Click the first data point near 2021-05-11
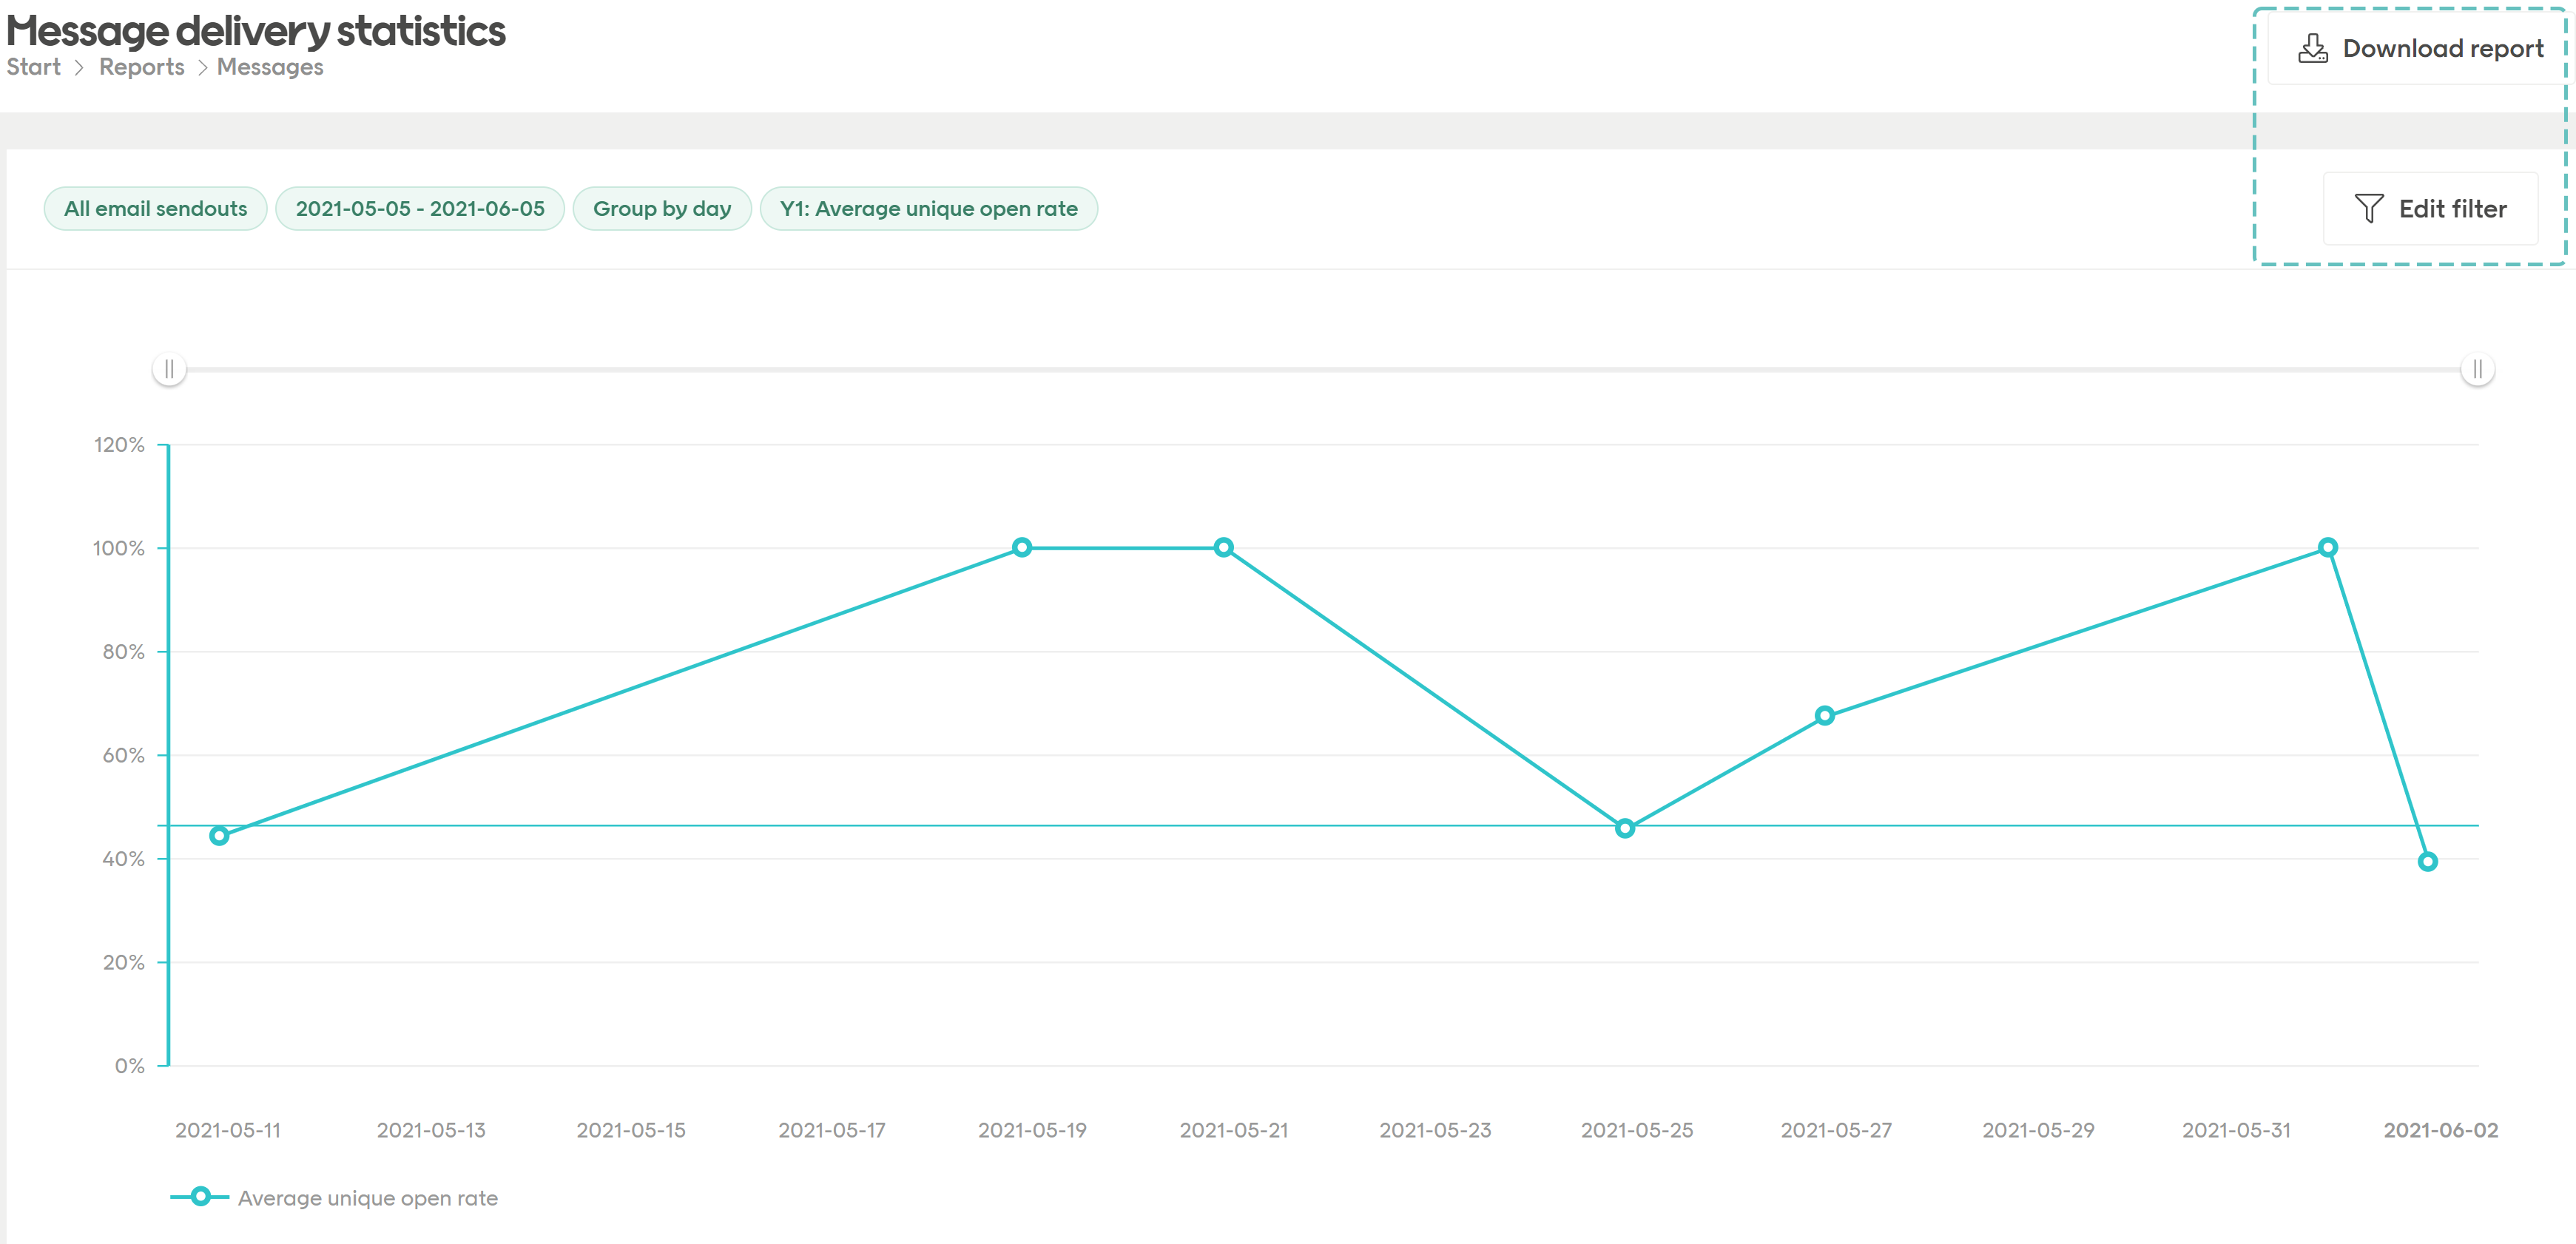Viewport: 2576px width, 1244px height. coord(218,835)
